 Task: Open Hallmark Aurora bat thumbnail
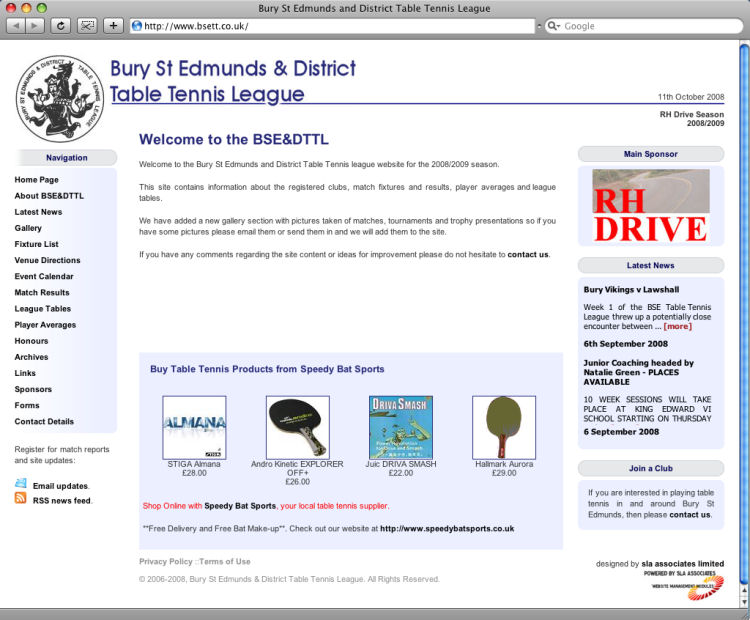504,427
